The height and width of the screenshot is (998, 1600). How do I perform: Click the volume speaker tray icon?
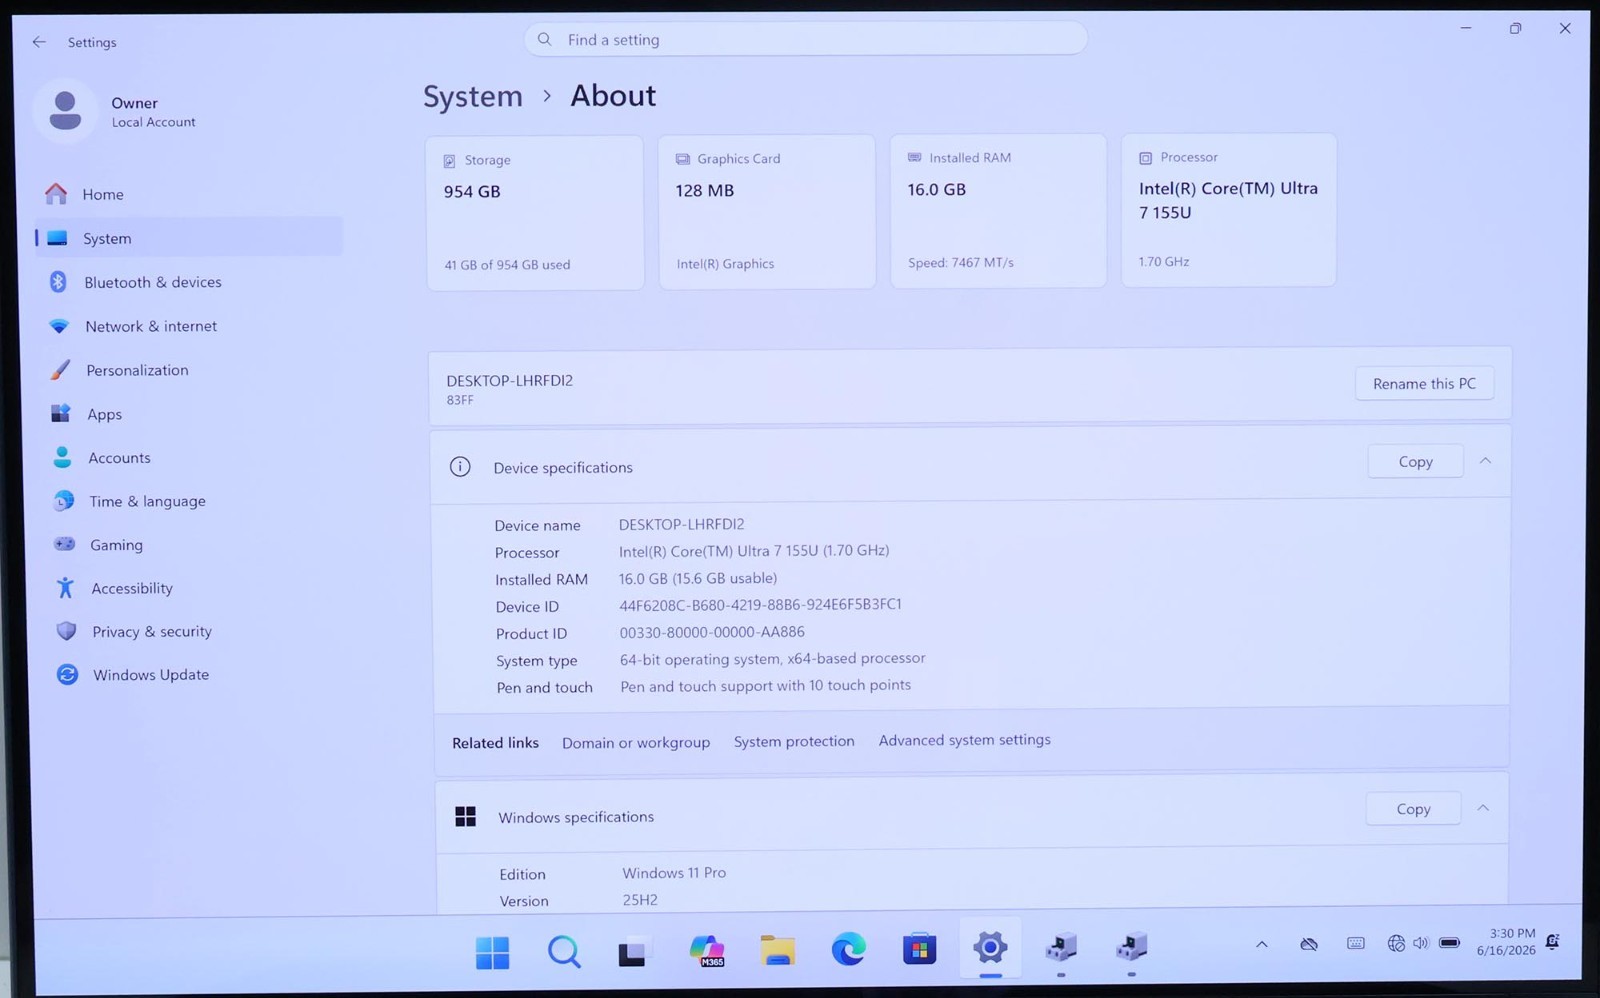click(x=1421, y=943)
